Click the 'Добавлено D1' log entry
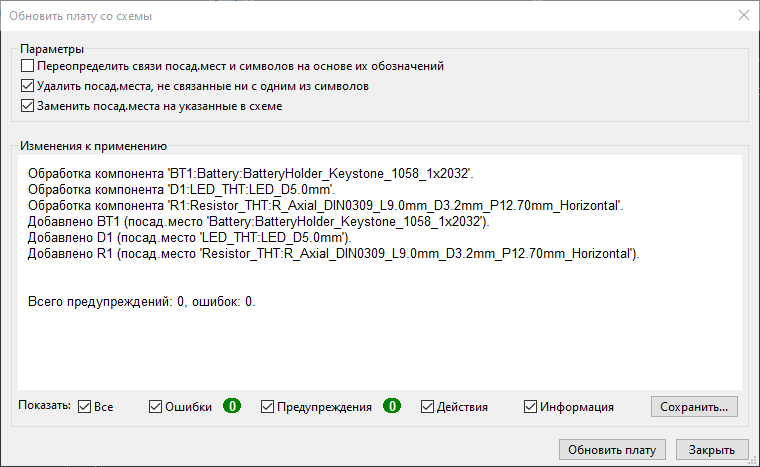Image resolution: width=760 pixels, height=467 pixels. pyautogui.click(x=188, y=237)
